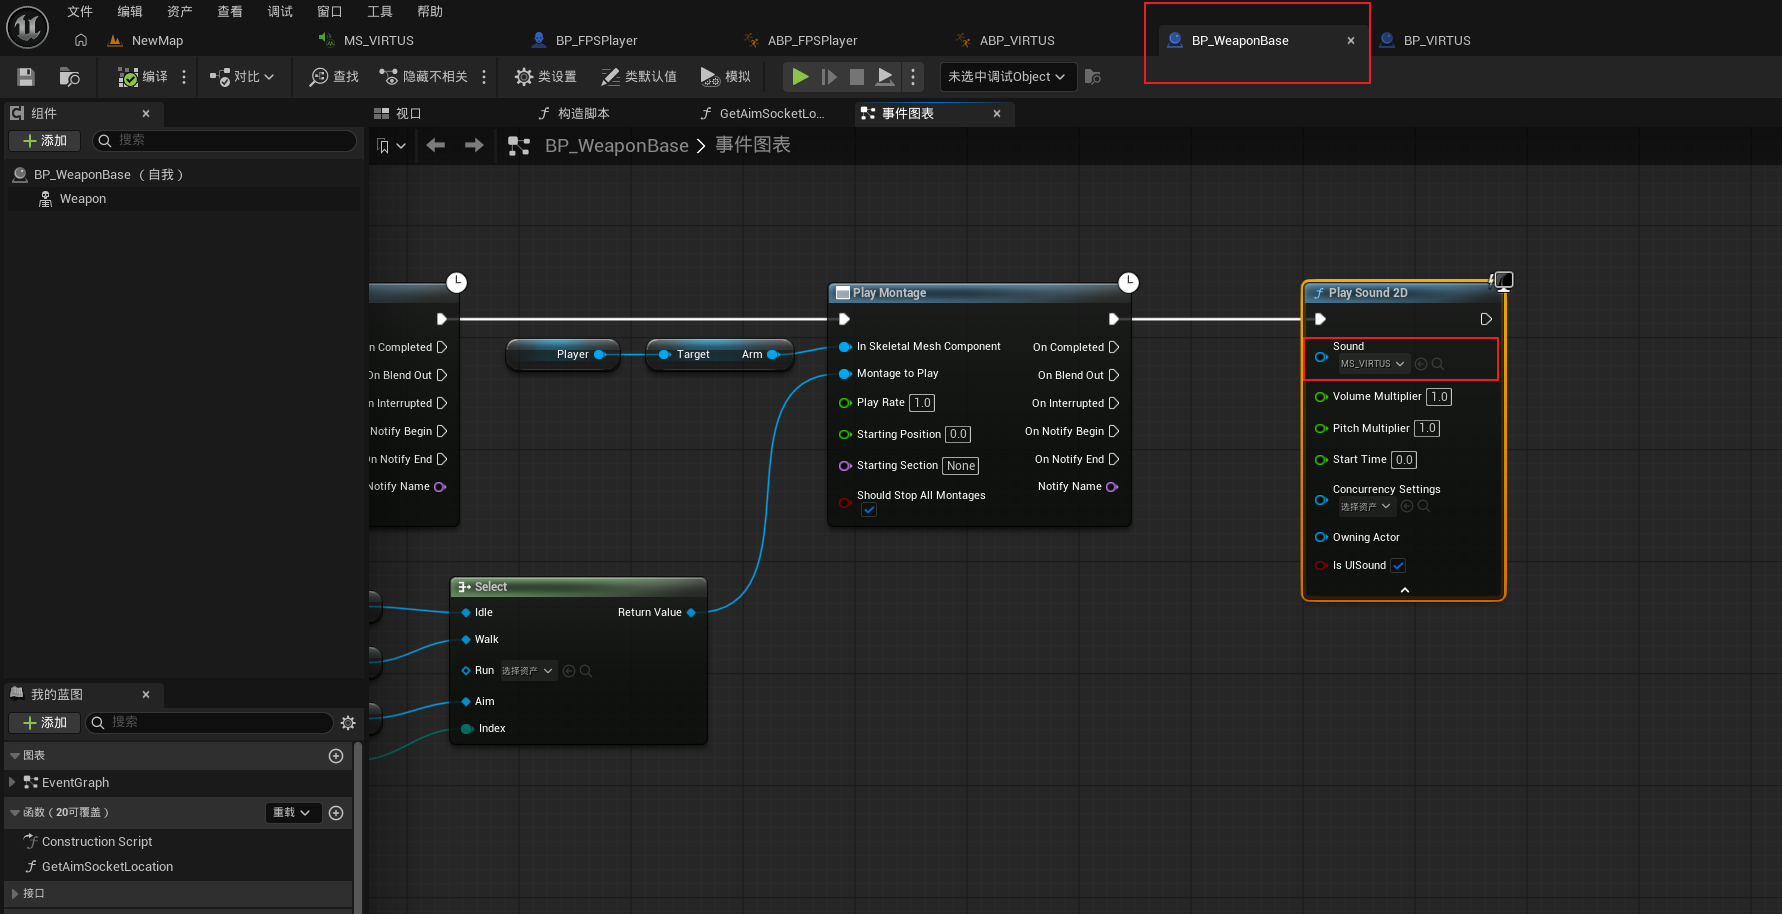Select BP_WeaponBase (自我) root item
The width and height of the screenshot is (1782, 914).
pos(109,175)
